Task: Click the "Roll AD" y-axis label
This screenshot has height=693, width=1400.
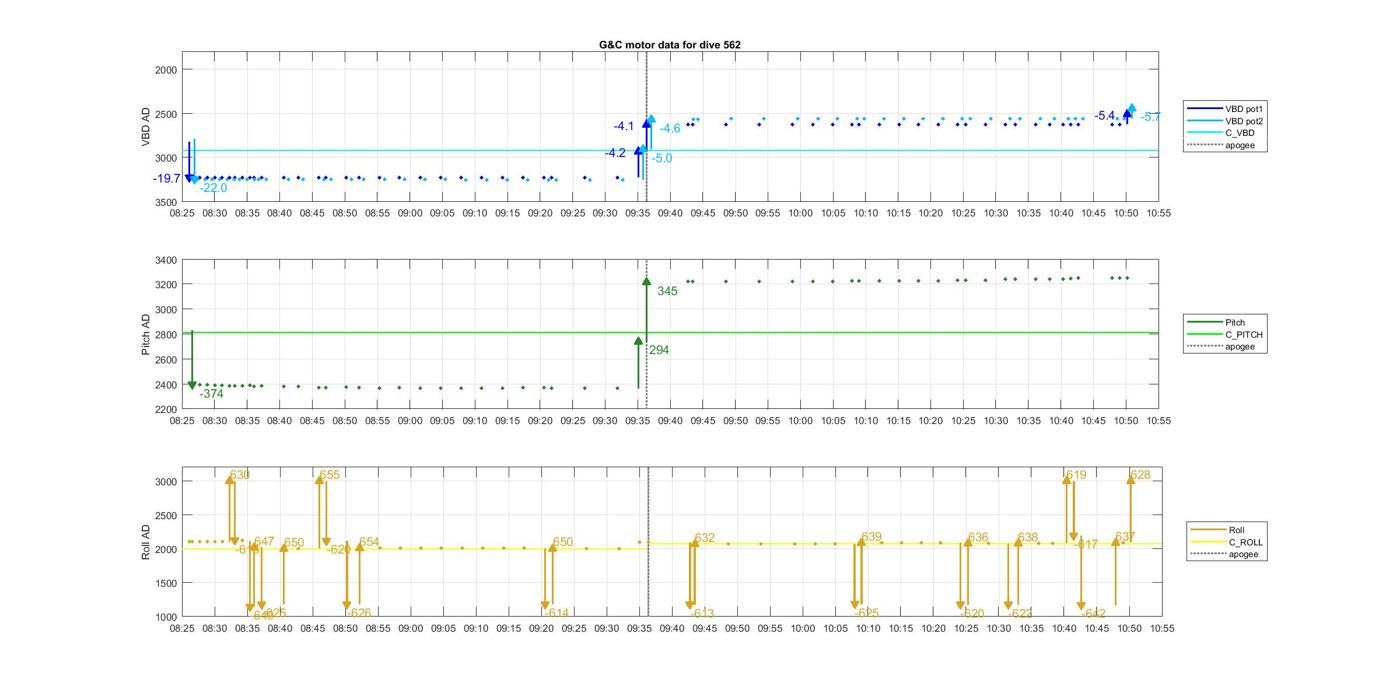Action: 146,541
